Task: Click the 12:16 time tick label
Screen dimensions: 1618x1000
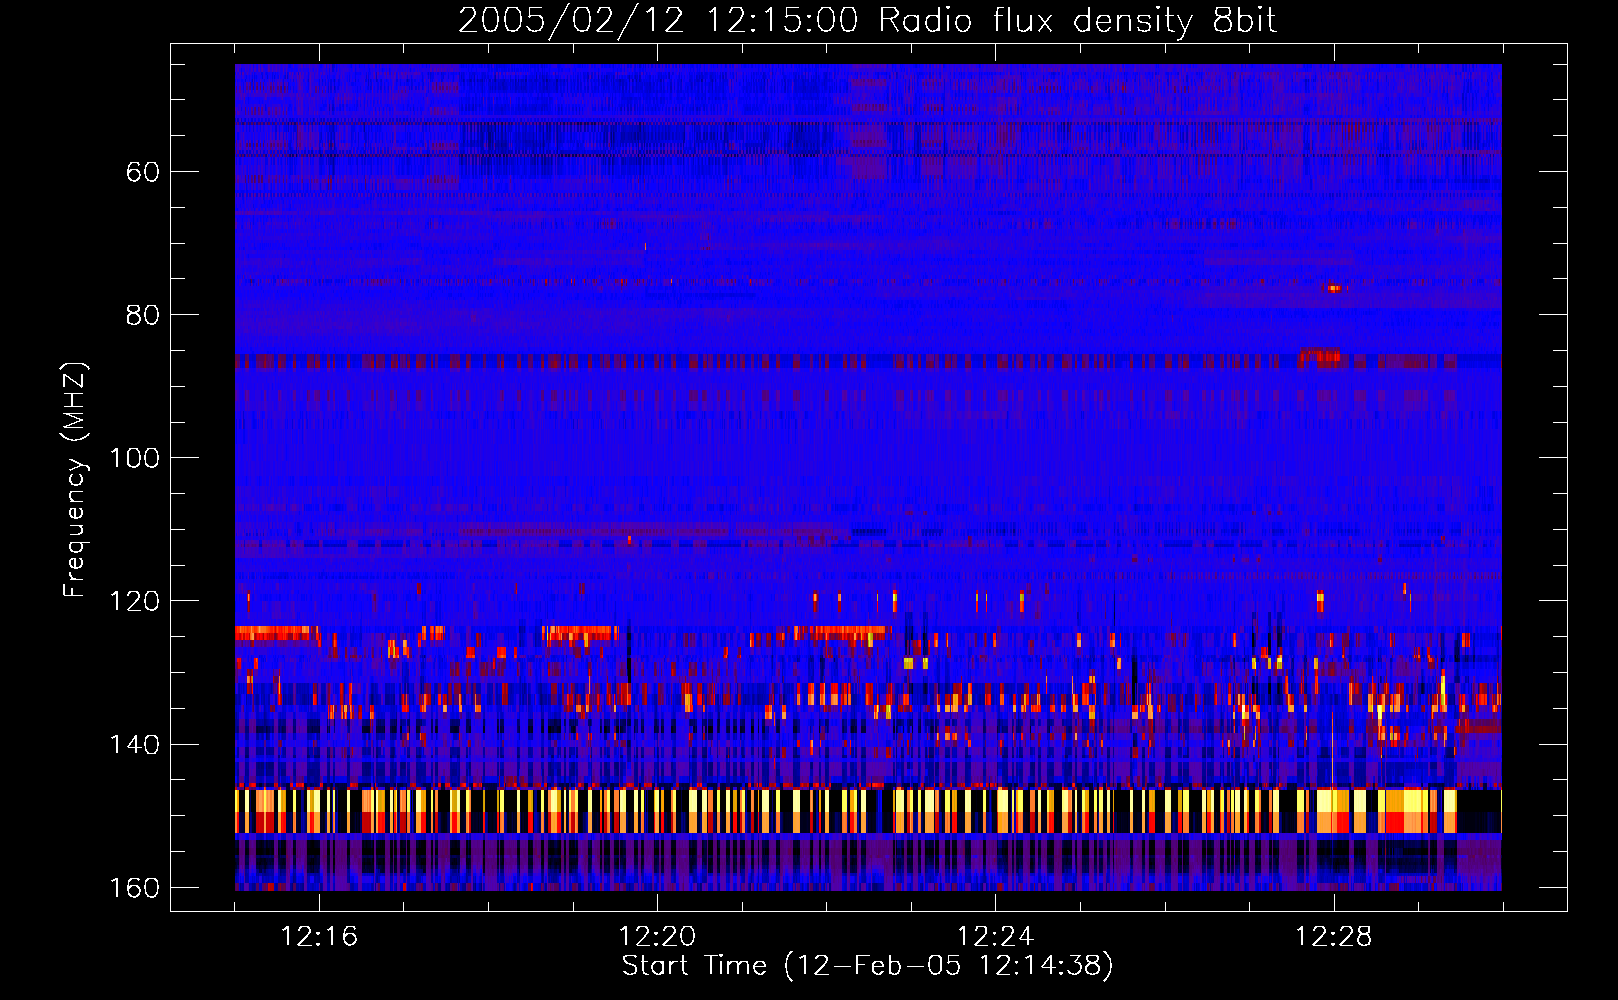Action: 319,937
